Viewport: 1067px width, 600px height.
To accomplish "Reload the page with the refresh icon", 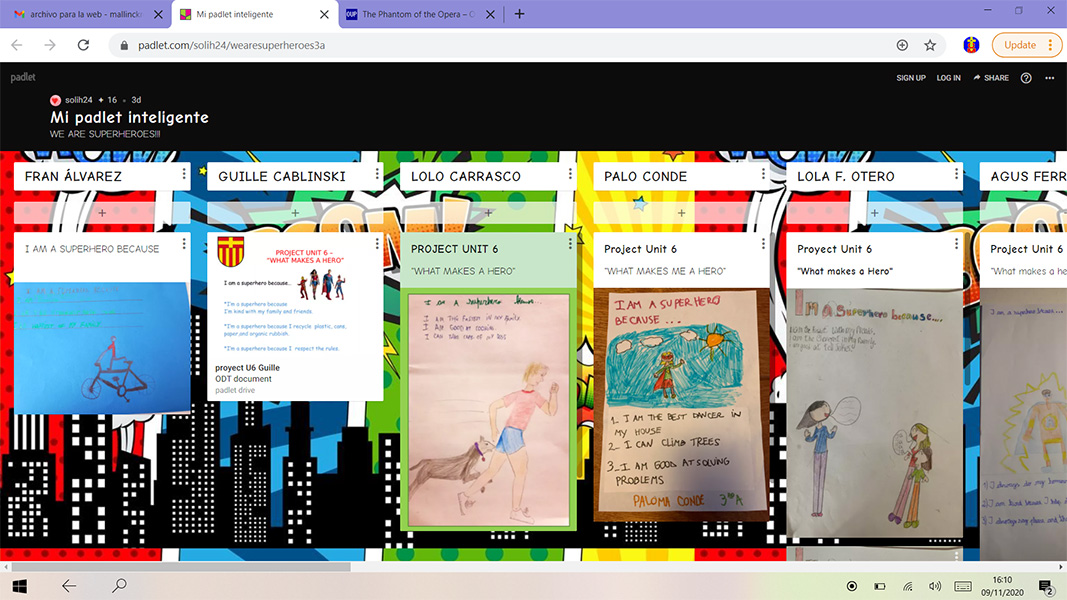I will [84, 45].
